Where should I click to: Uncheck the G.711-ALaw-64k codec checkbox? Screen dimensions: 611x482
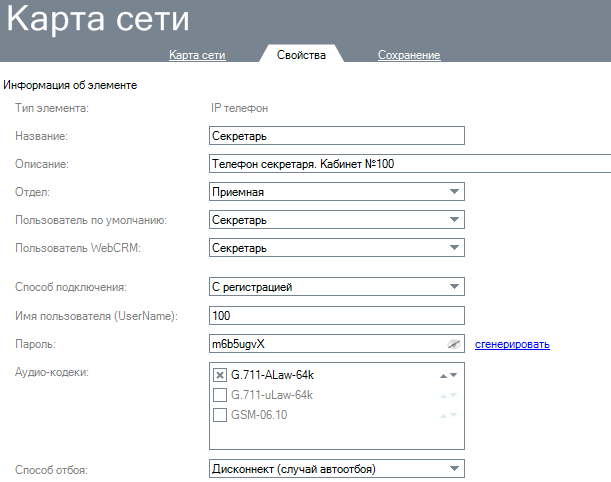(x=220, y=375)
